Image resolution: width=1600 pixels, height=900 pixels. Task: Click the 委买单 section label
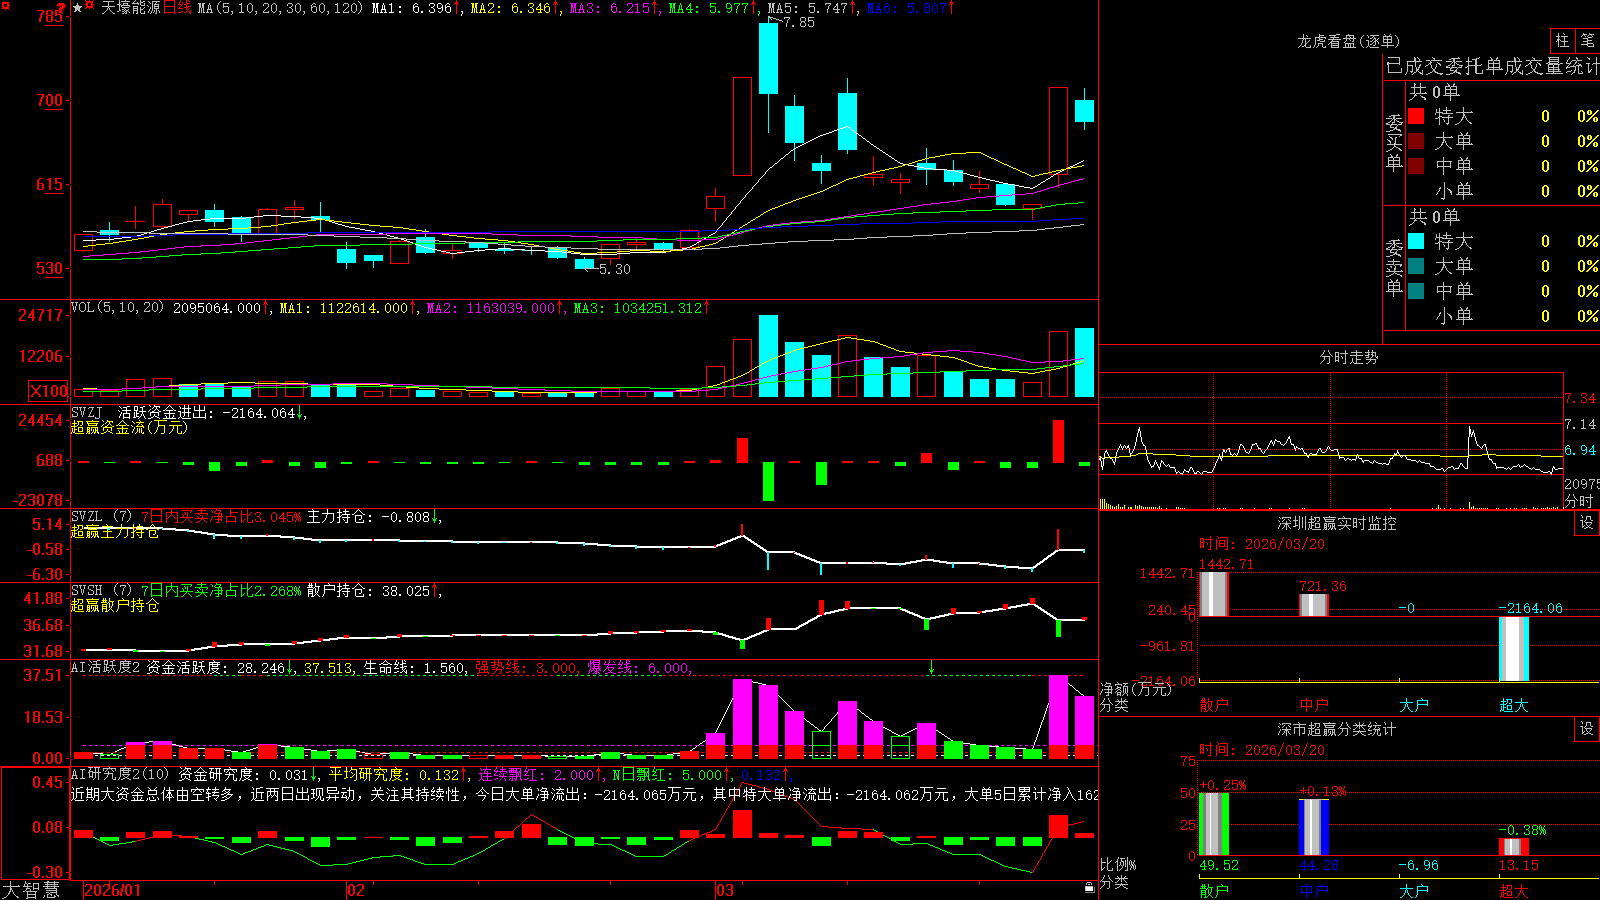pyautogui.click(x=1394, y=143)
